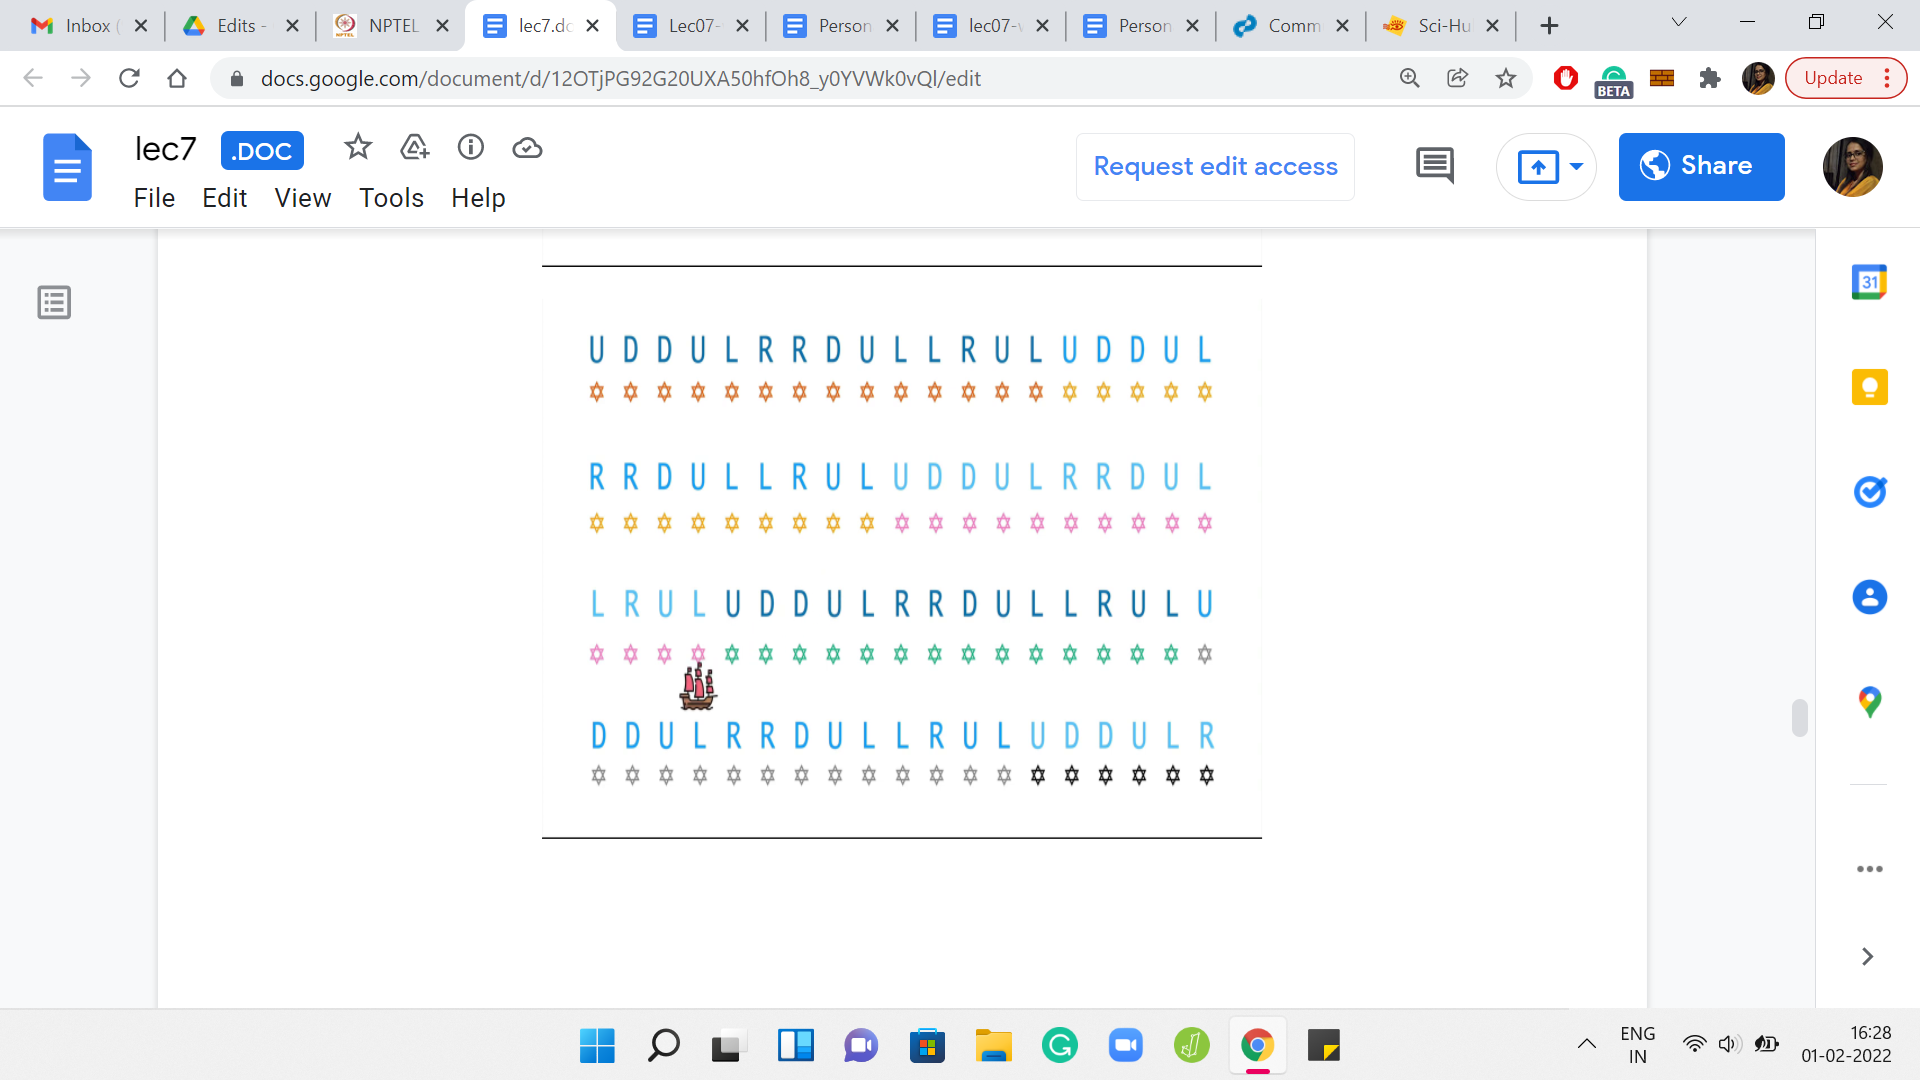The height and width of the screenshot is (1080, 1920).
Task: Click the blue Share button
Action: [1700, 167]
